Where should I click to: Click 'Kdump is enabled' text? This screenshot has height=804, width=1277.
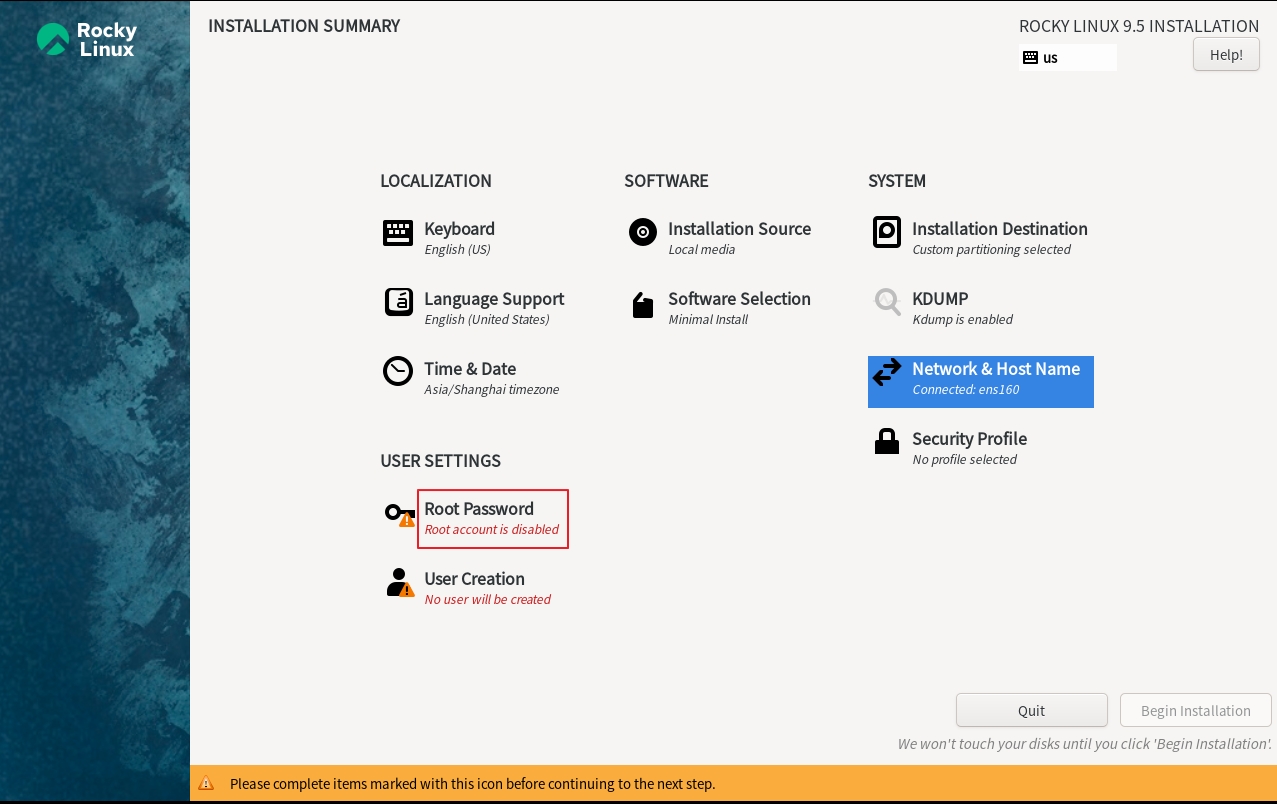[962, 320]
